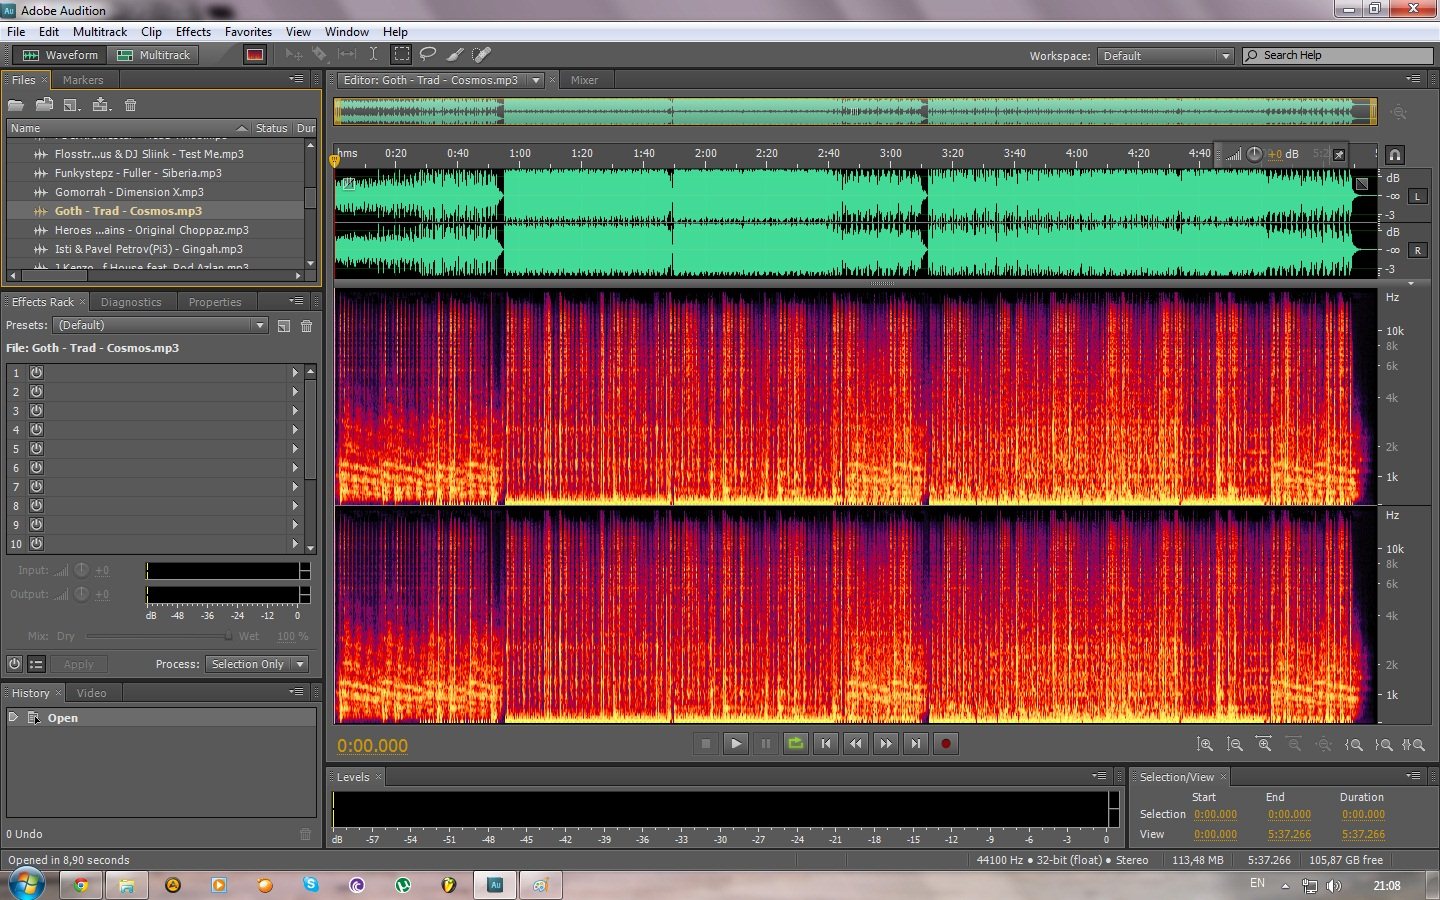Click the HUD volume knob above waveform
The height and width of the screenshot is (900, 1440).
(x=1255, y=154)
